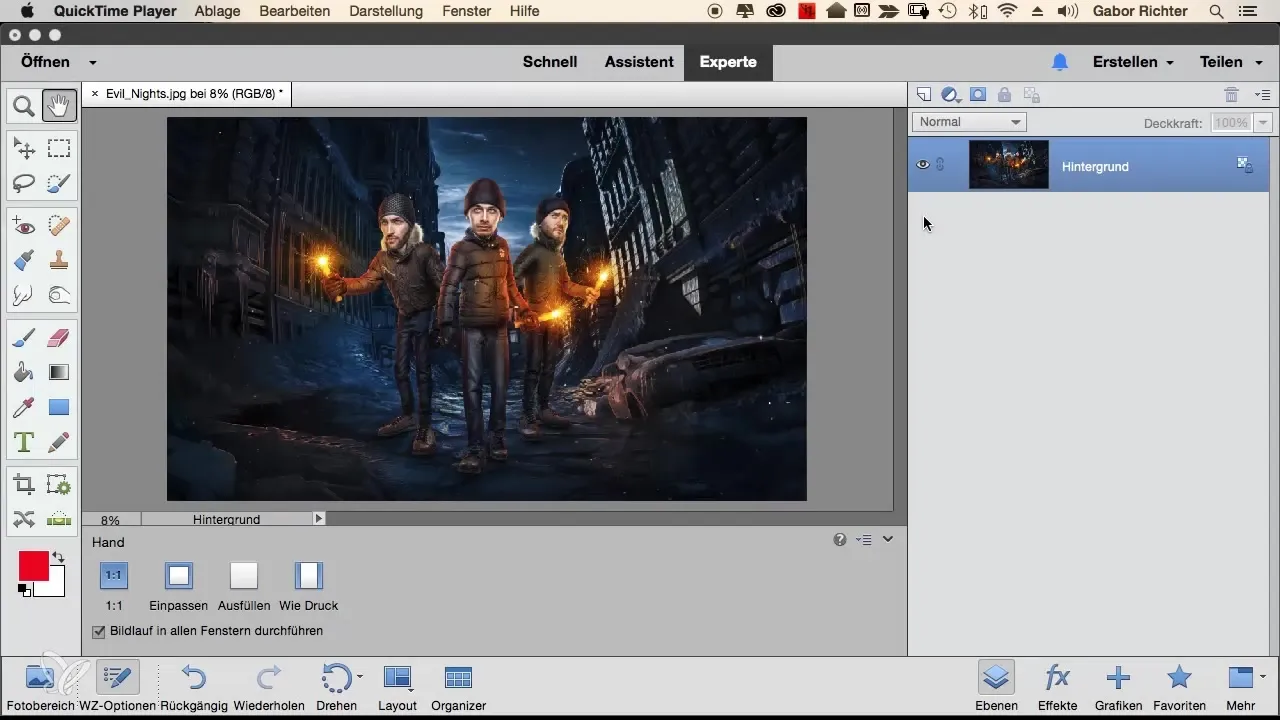Open the red foreground color swatch

[33, 566]
